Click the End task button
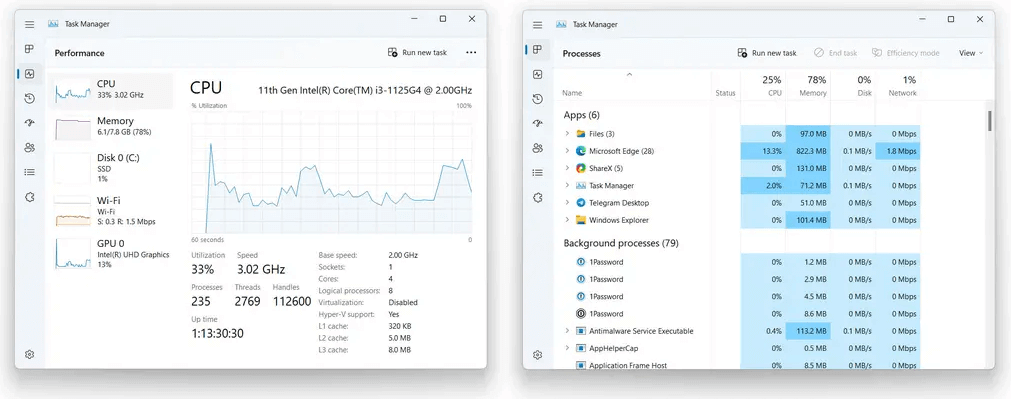This screenshot has width=1011, height=399. (x=836, y=53)
